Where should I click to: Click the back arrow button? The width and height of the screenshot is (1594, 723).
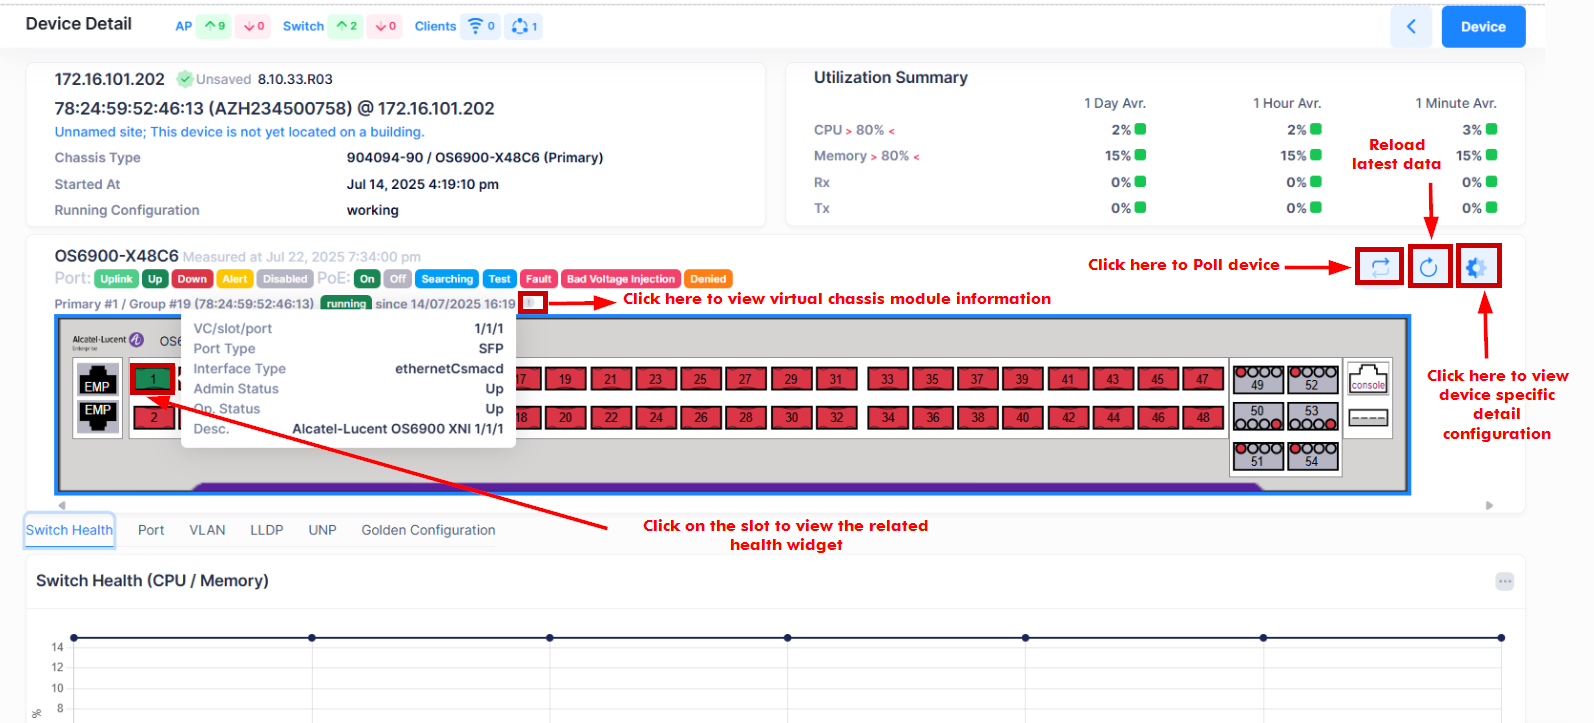click(x=1411, y=27)
